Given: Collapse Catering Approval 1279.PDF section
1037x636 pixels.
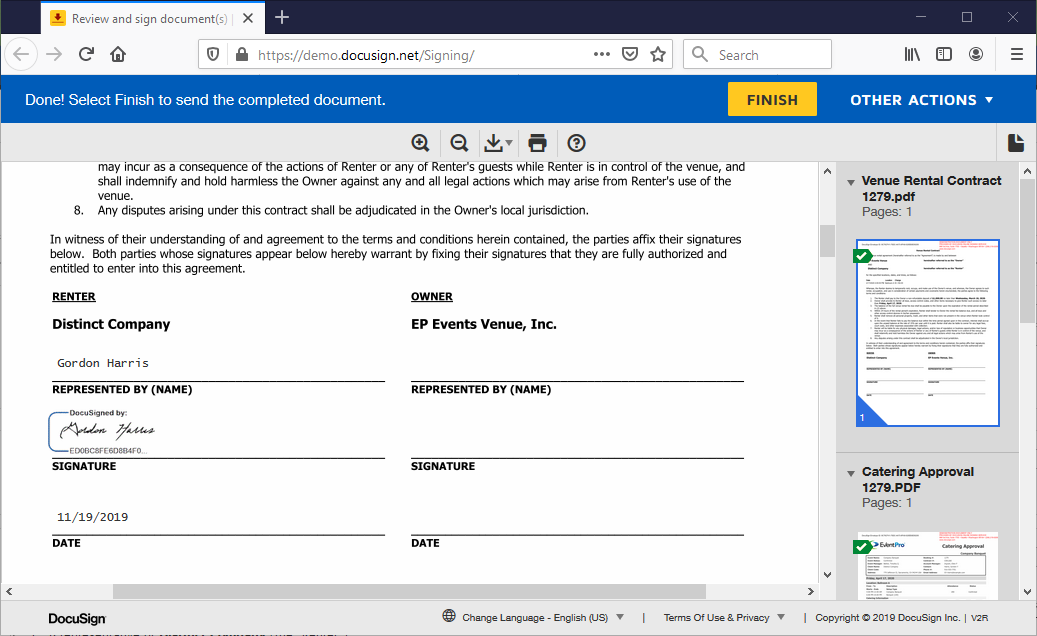Looking at the screenshot, I should click(851, 473).
